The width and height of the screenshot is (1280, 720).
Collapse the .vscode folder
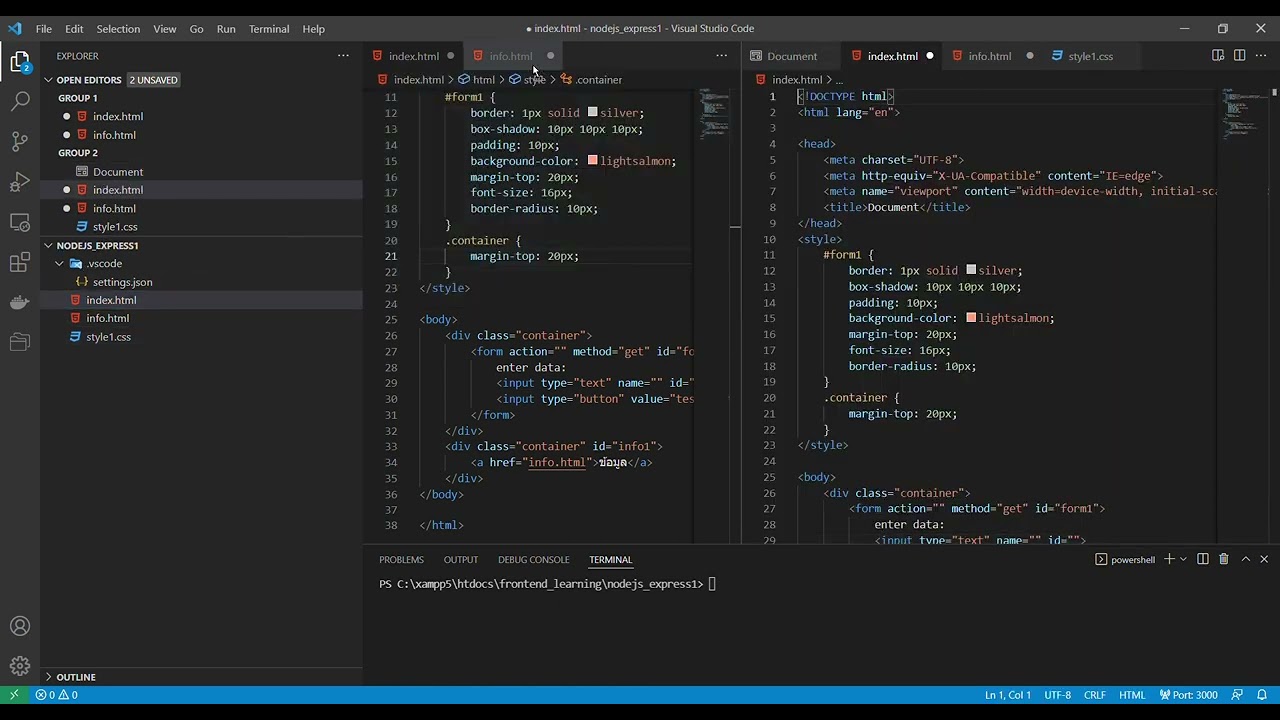(60, 264)
